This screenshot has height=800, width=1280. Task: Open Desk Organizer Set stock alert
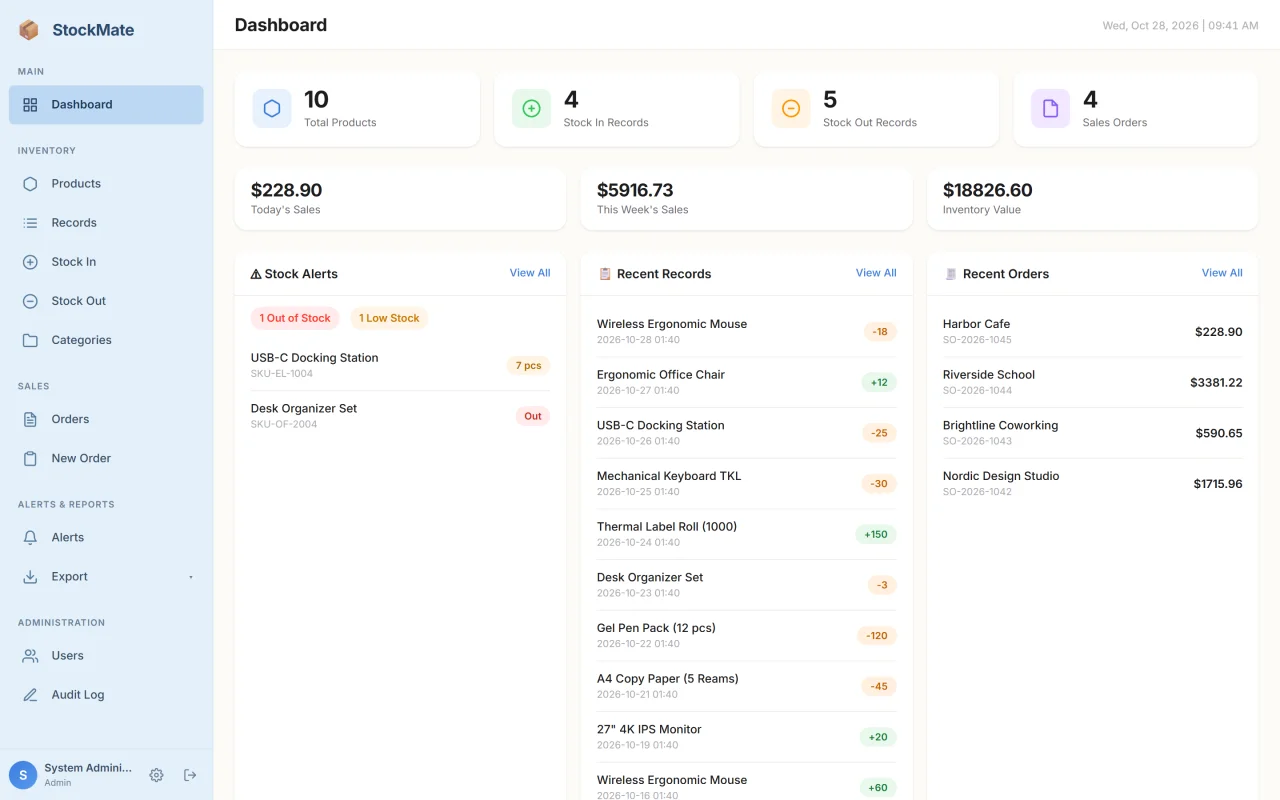point(400,416)
